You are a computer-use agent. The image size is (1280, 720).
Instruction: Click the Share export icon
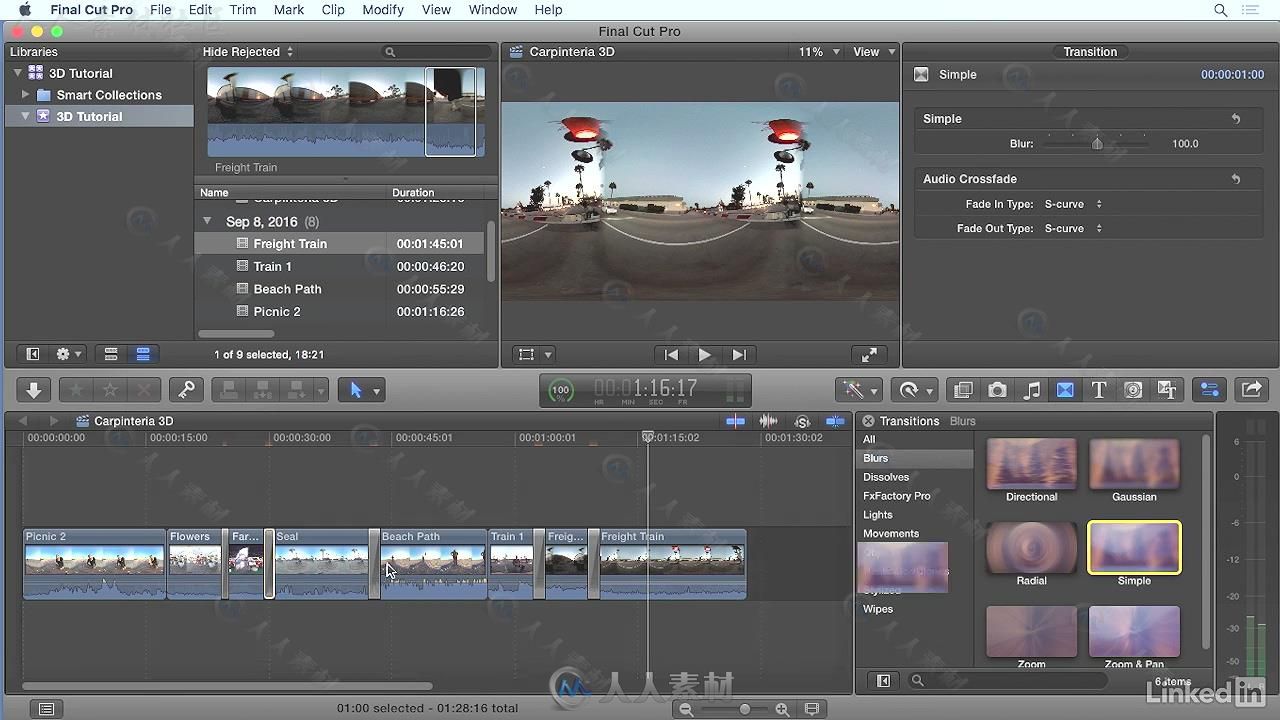(x=1251, y=390)
